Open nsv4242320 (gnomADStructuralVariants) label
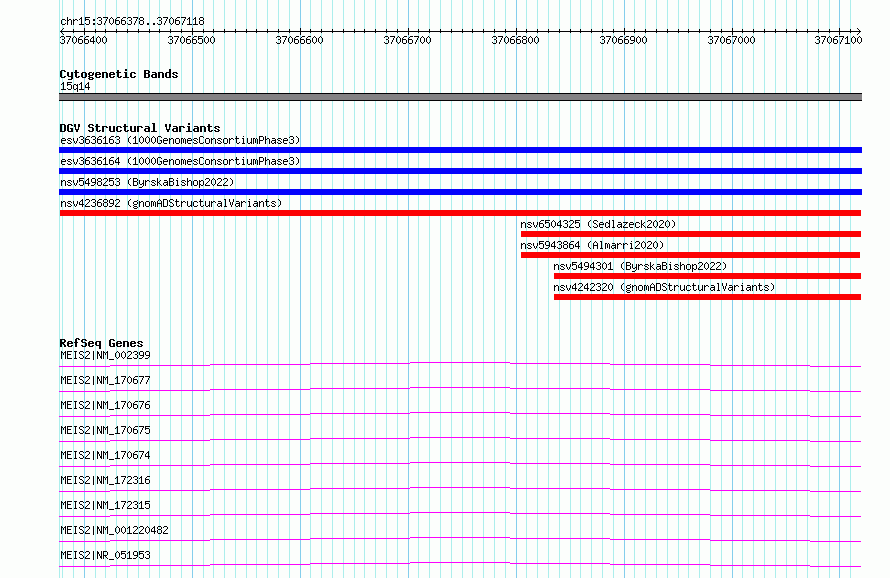This screenshot has width=890, height=578. point(664,287)
